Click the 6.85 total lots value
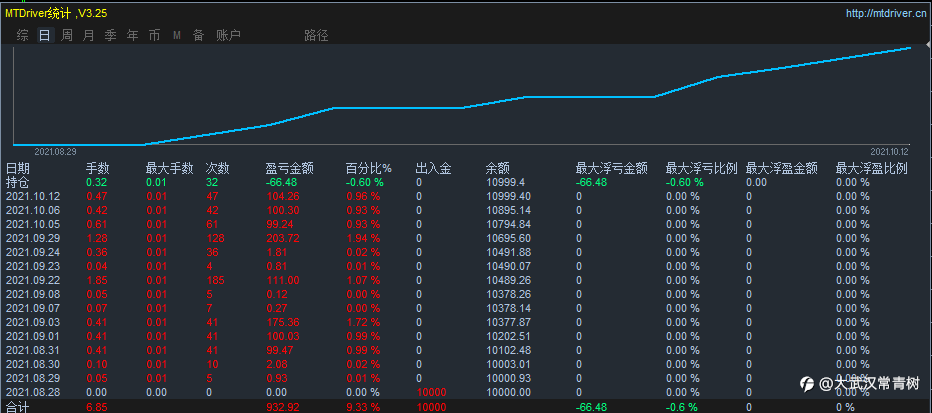This screenshot has width=932, height=413. (96, 407)
